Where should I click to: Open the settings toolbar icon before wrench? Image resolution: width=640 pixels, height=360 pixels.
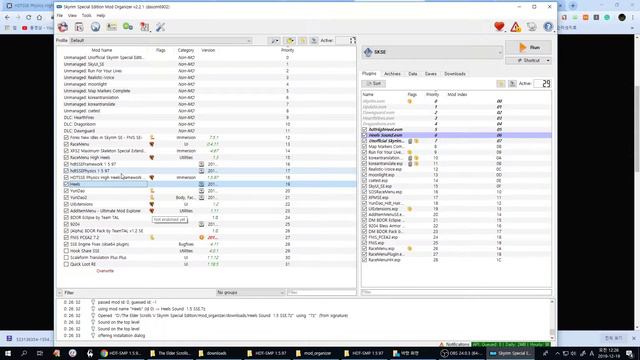(144, 27)
